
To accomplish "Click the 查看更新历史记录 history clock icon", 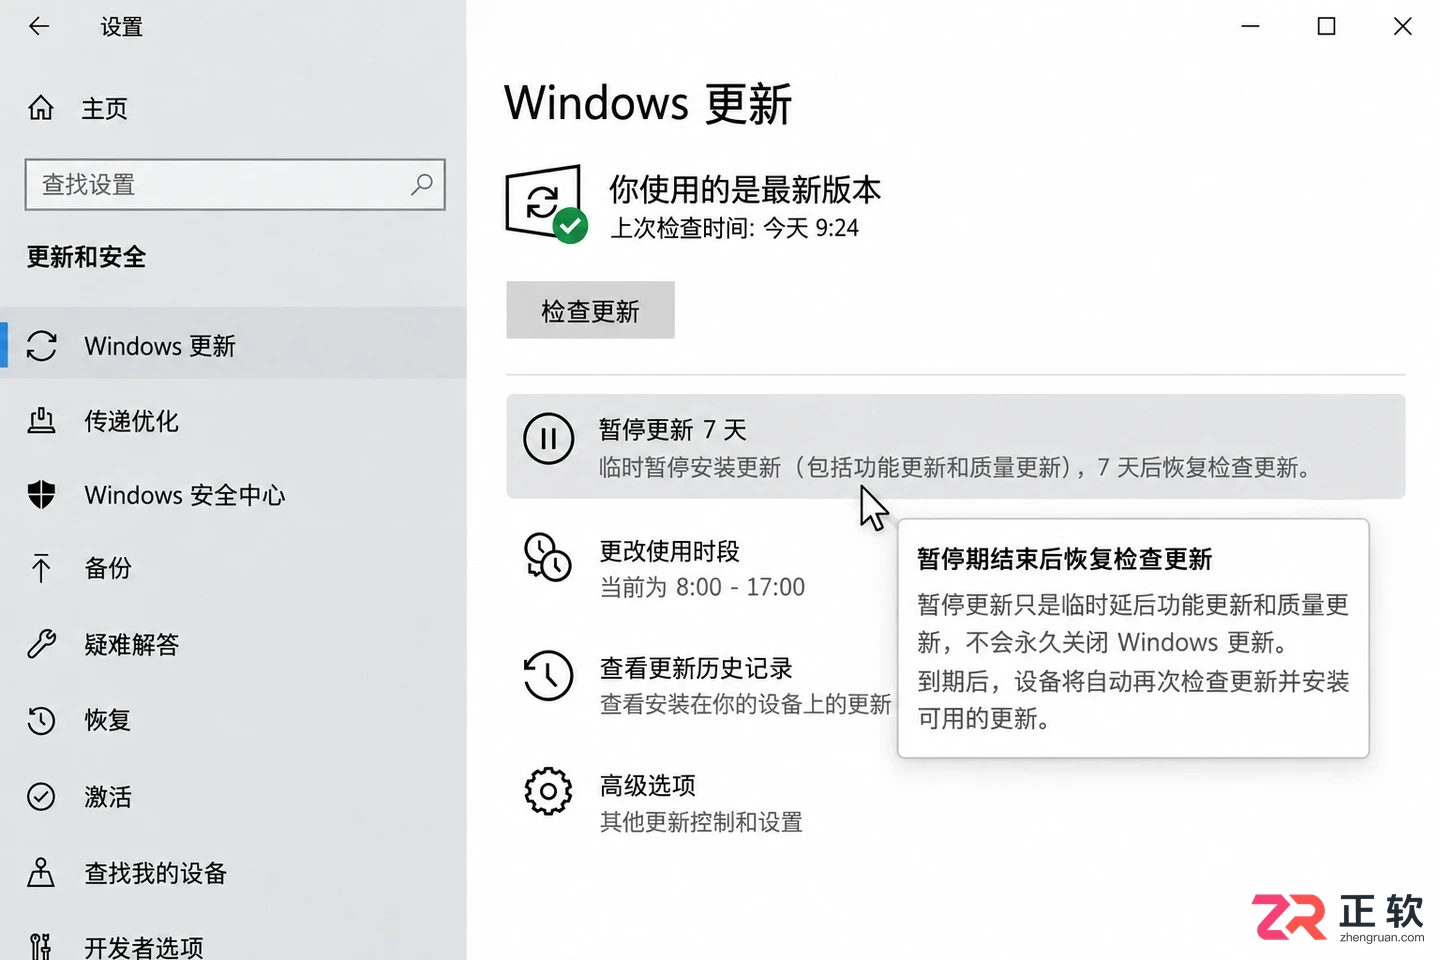I will [x=548, y=675].
